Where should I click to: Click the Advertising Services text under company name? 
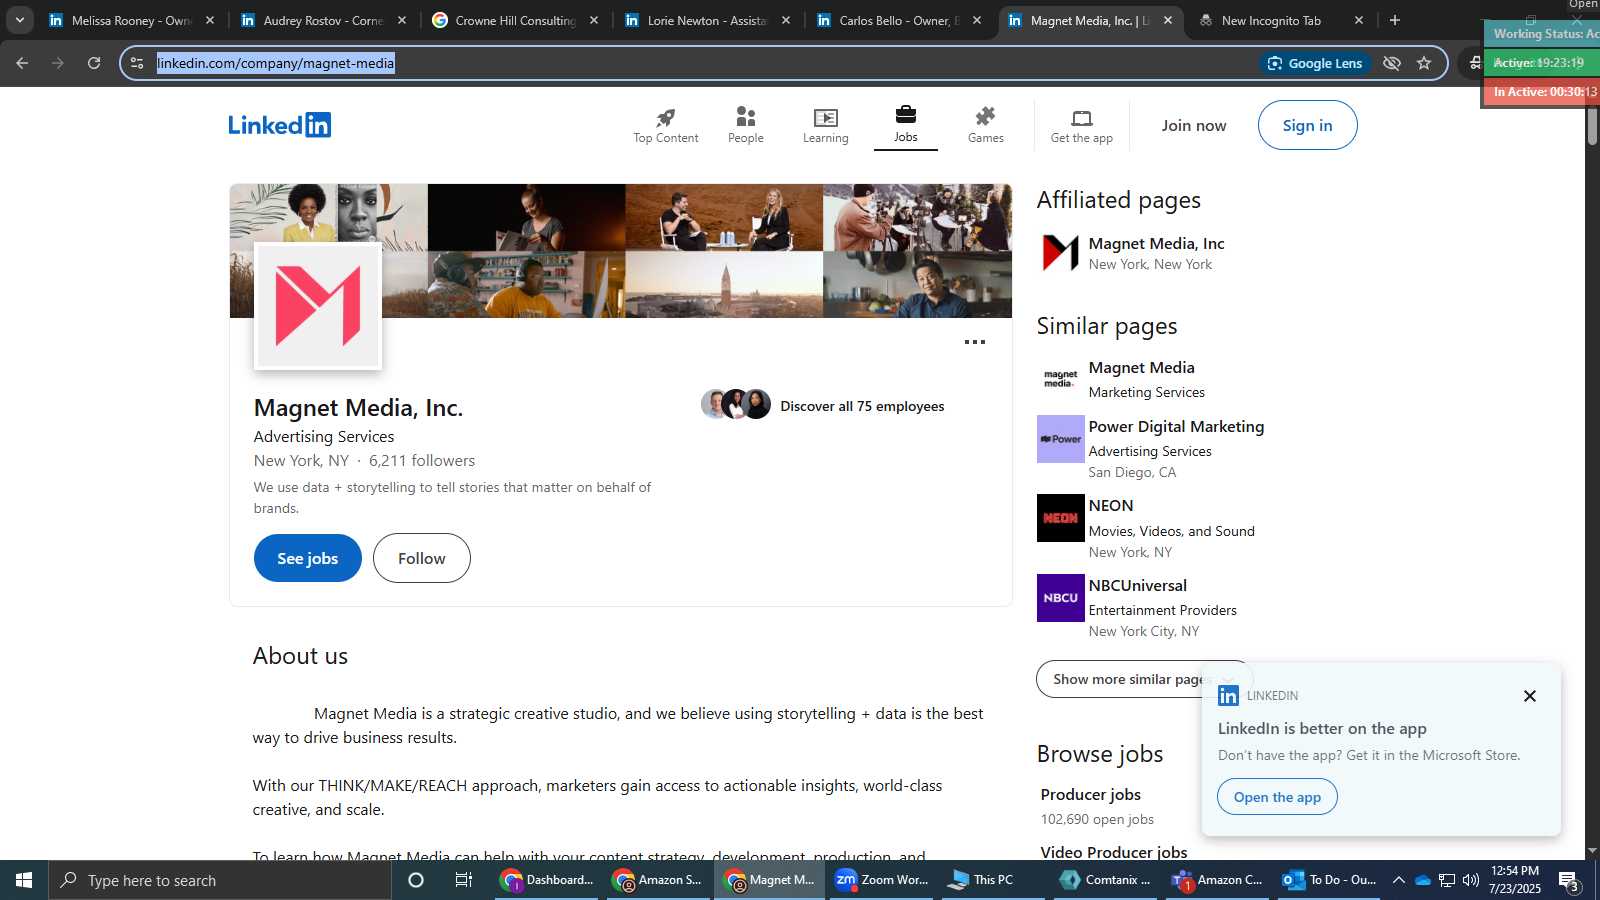coord(324,437)
